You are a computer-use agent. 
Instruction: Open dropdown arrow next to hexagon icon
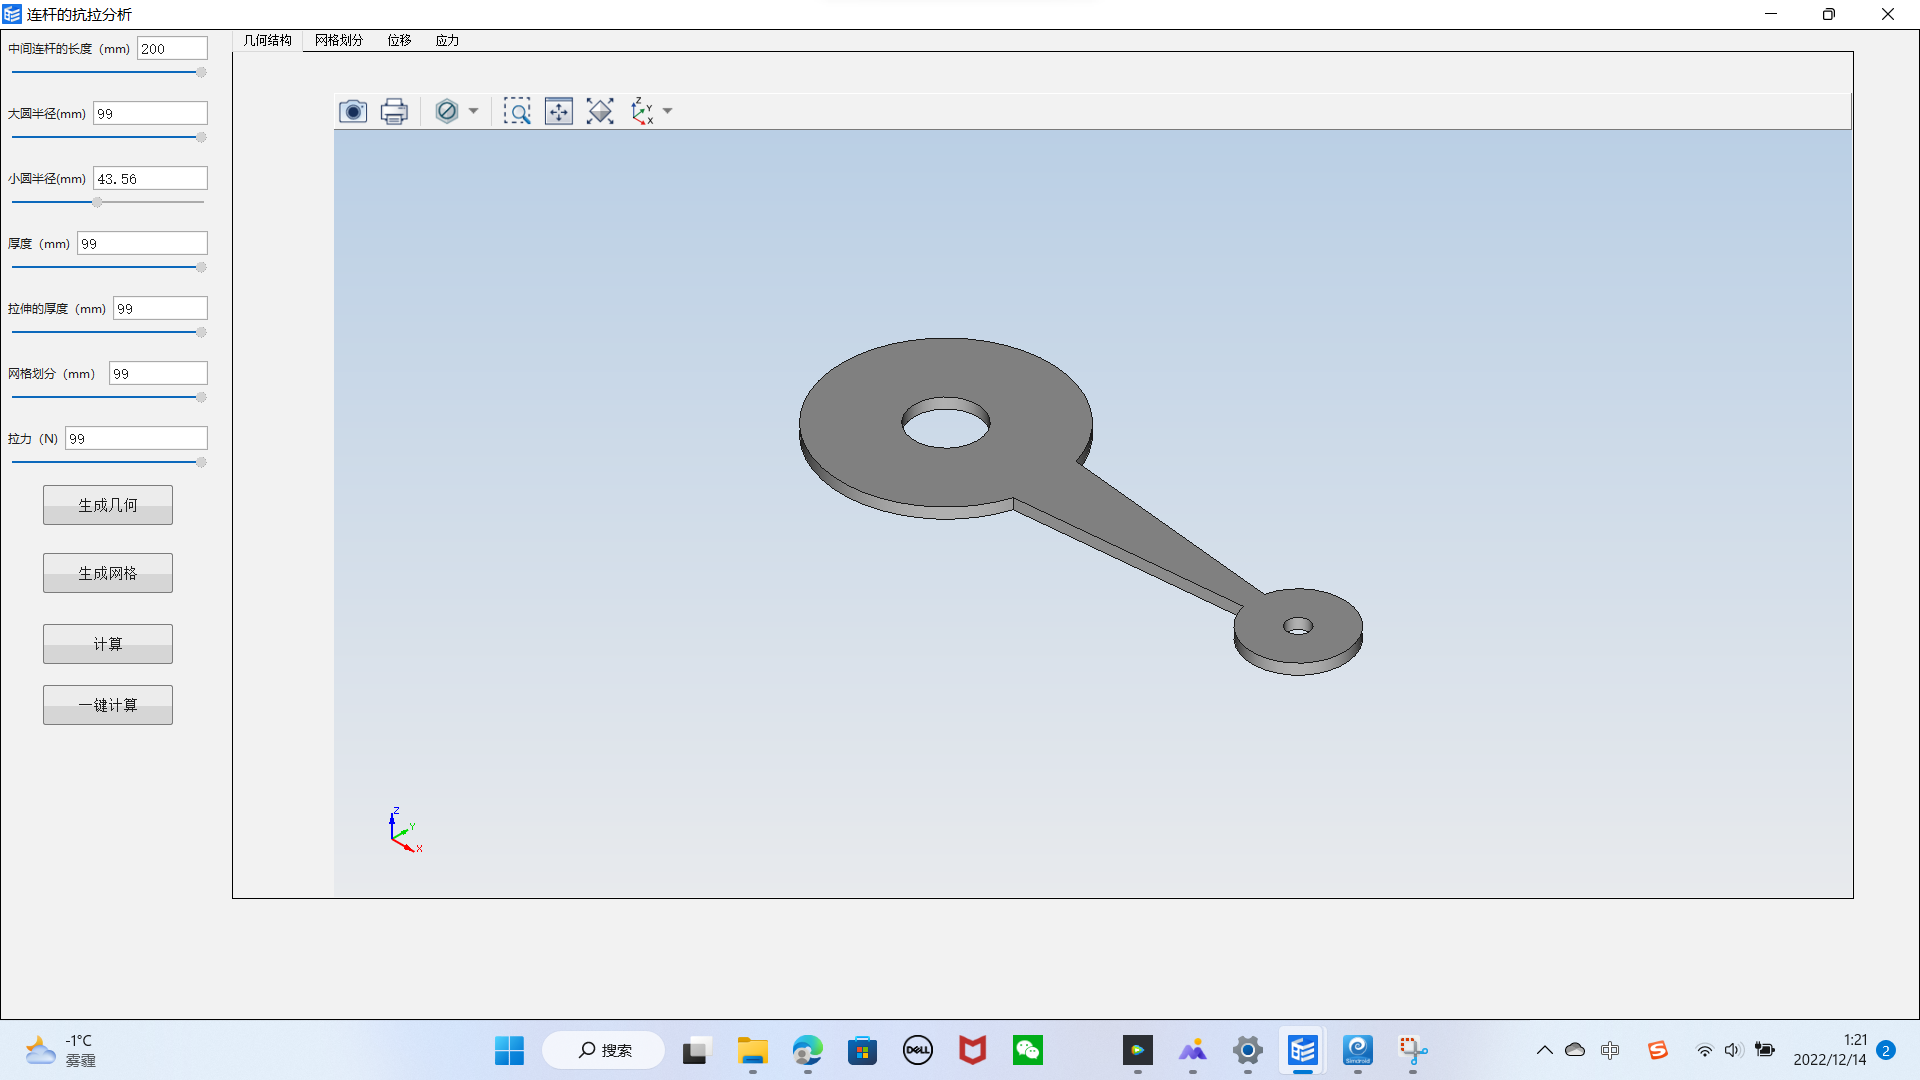(474, 111)
